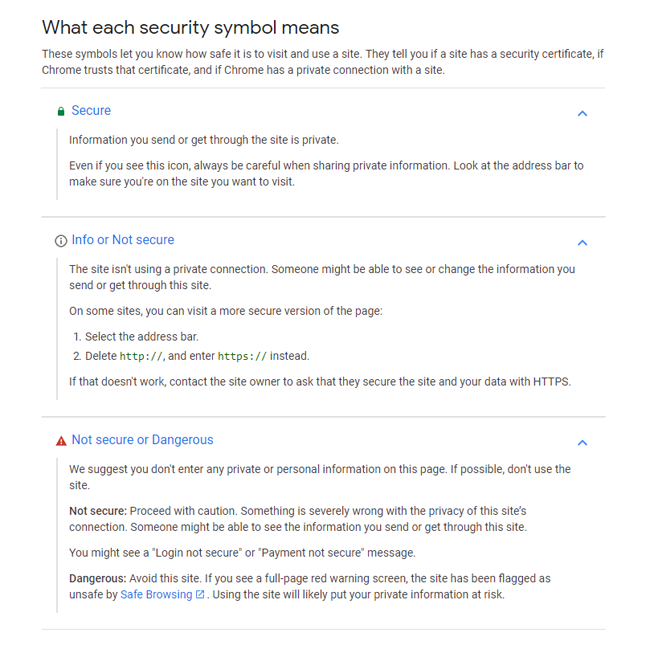Click the https:// code text

point(242,356)
